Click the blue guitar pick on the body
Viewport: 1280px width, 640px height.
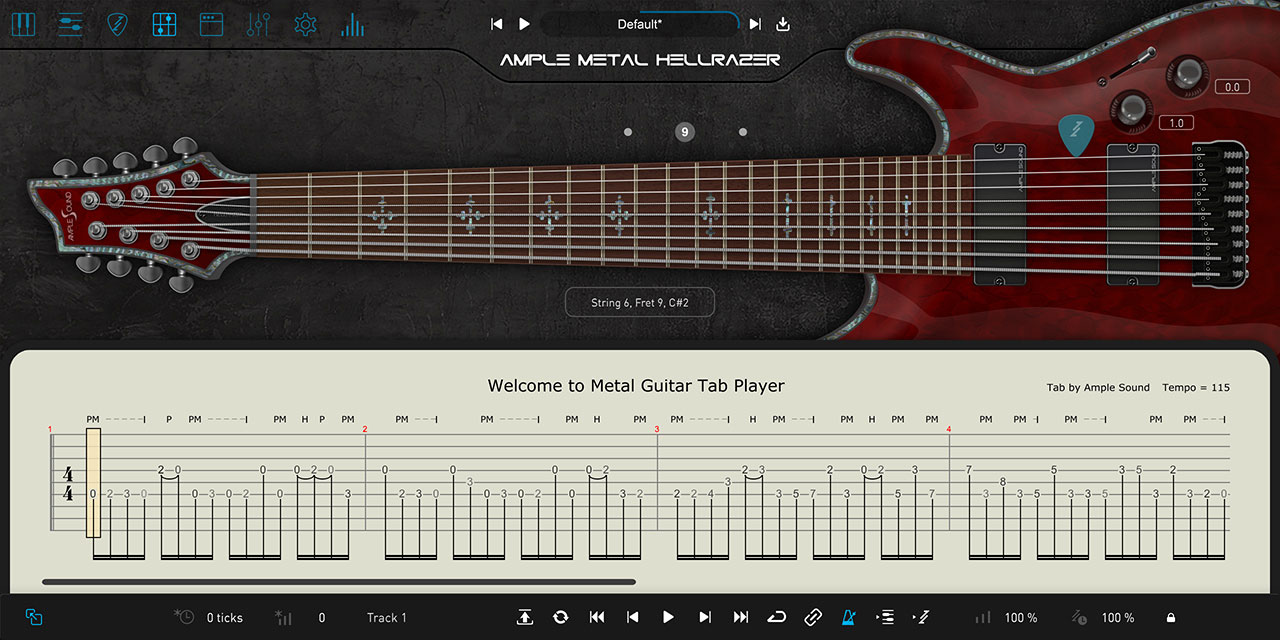point(1076,134)
